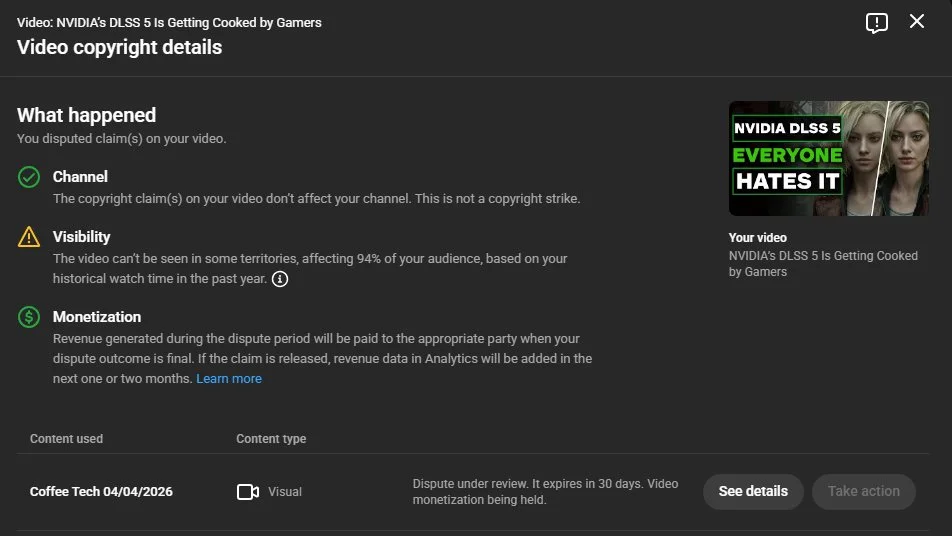Select the Coffee Tech 04/04/2026 claim entry
Viewport: 952px width, 536px height.
coord(101,492)
